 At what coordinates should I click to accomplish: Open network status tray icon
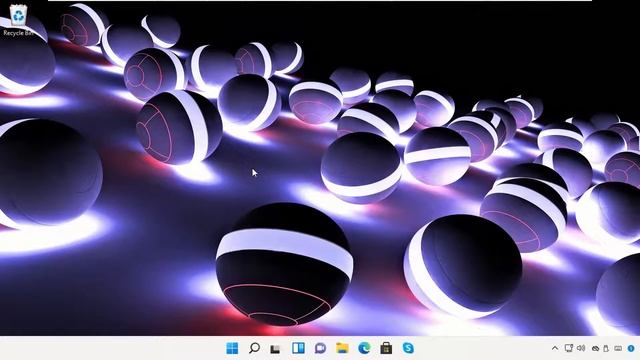click(569, 348)
